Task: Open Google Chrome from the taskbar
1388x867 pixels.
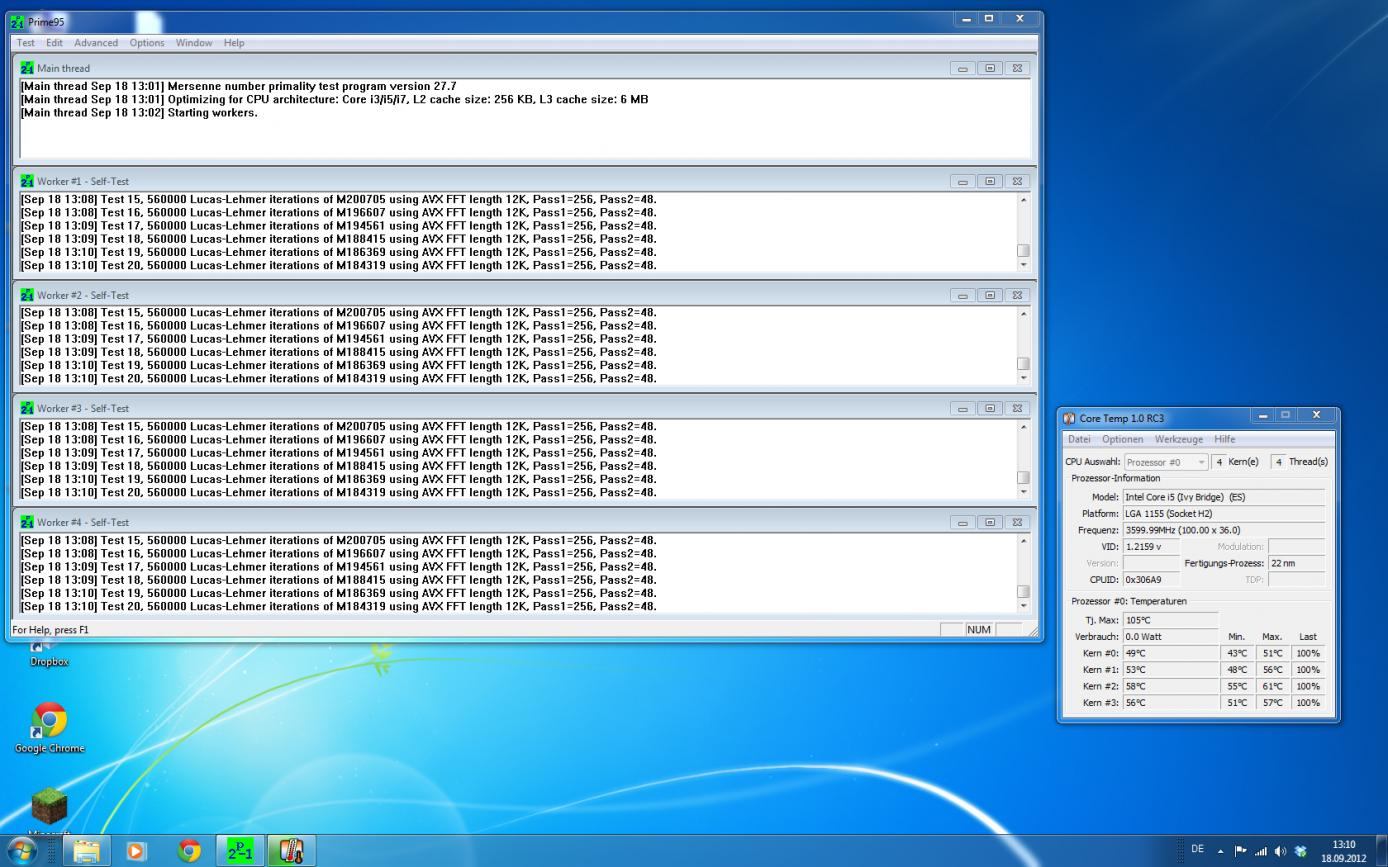Action: tap(188, 851)
